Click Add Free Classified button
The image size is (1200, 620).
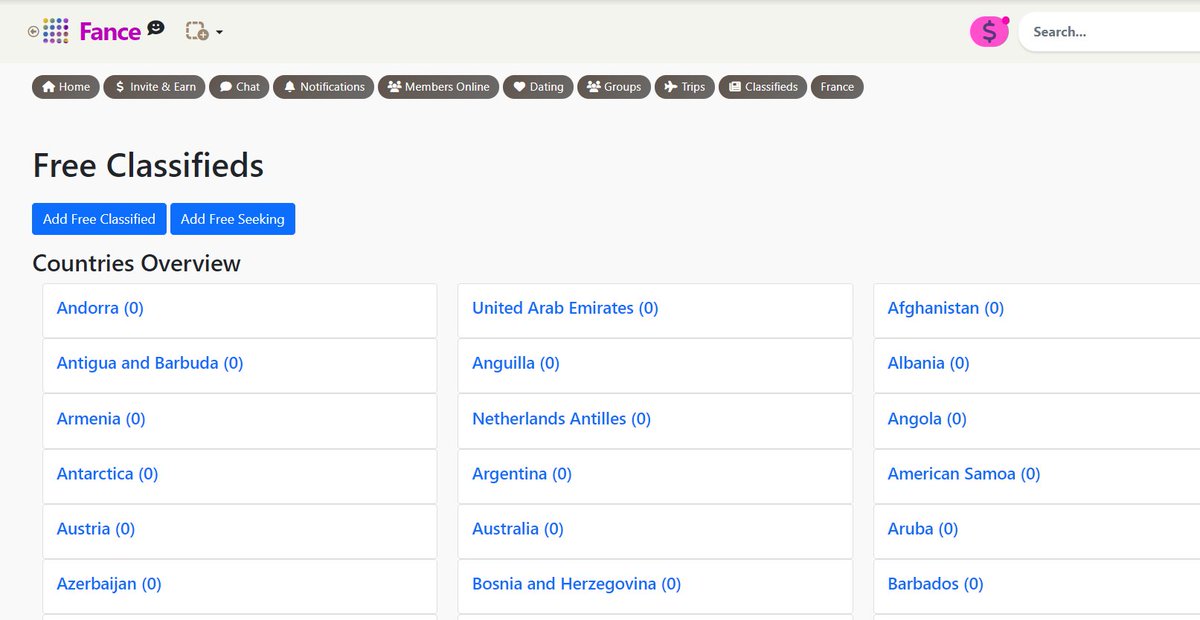(99, 219)
